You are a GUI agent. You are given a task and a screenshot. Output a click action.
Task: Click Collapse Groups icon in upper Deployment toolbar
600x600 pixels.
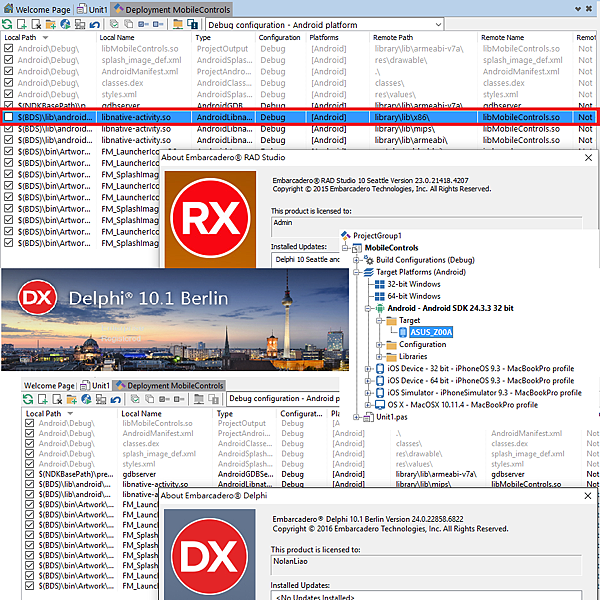[158, 24]
